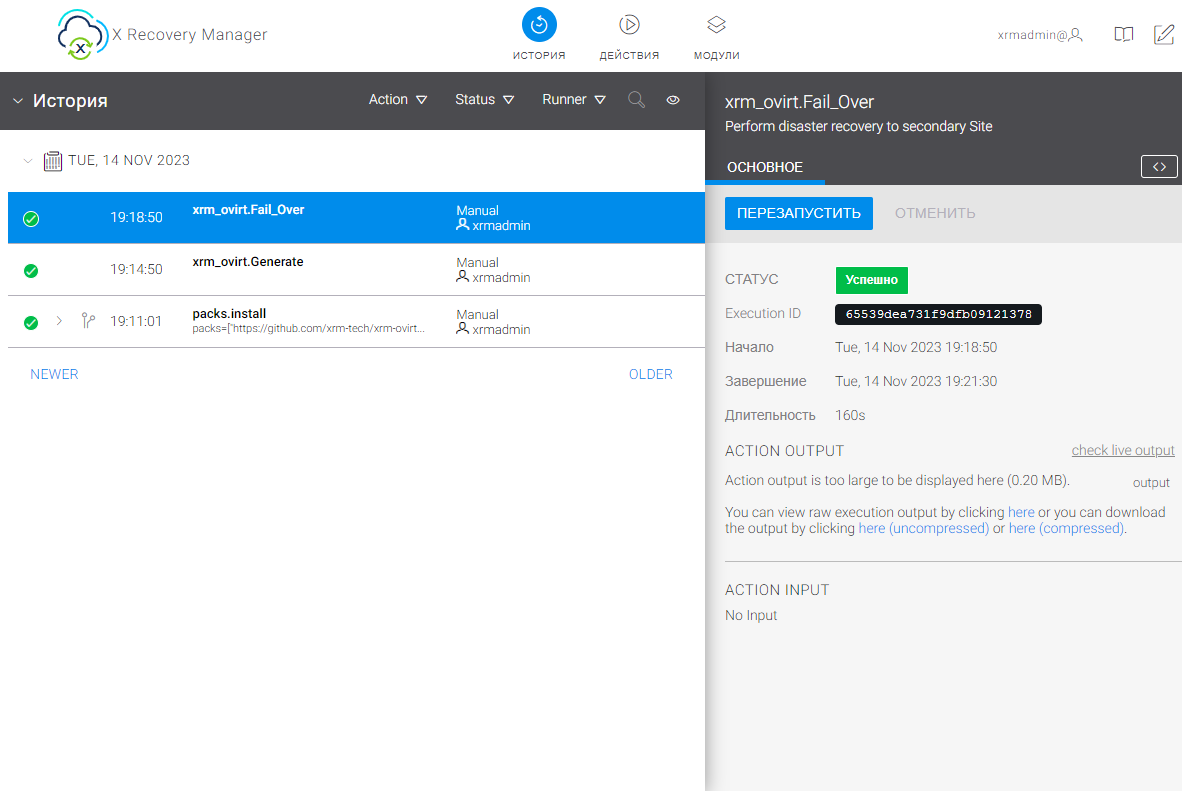Collapse the TUE, 14 NOV 2023 date group

tap(27, 160)
